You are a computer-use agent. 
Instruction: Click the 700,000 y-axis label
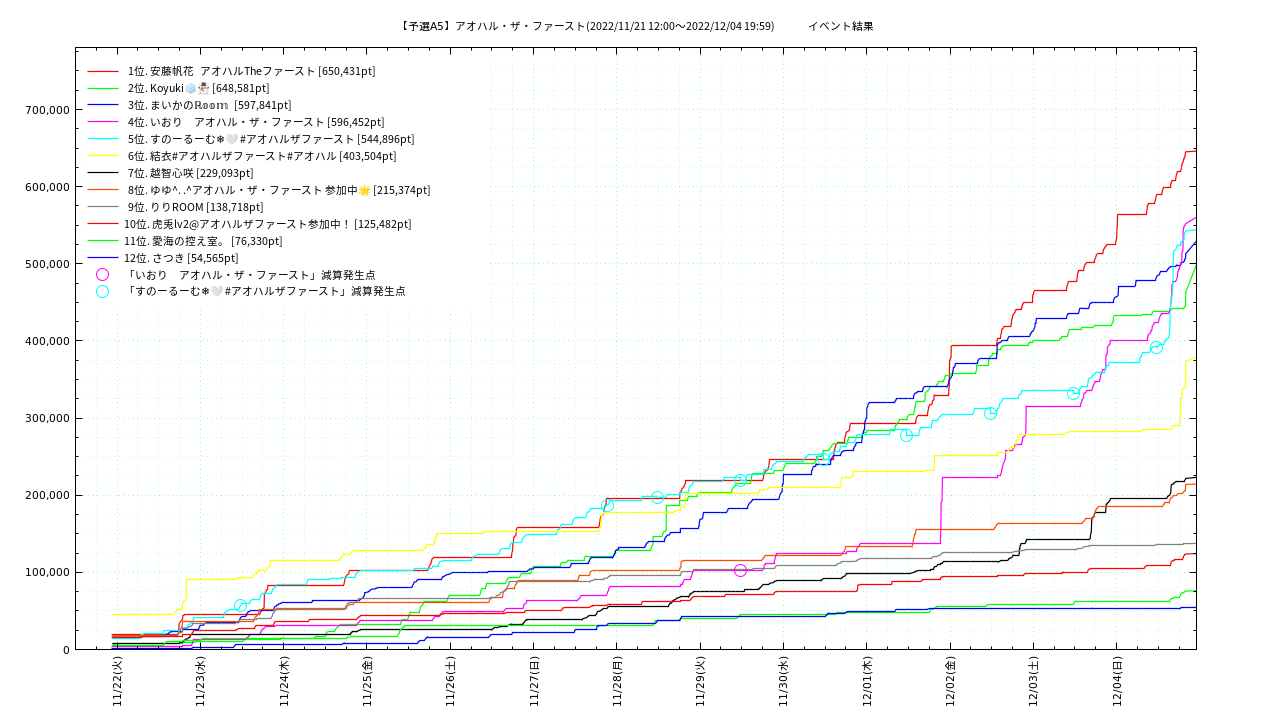(x=49, y=110)
